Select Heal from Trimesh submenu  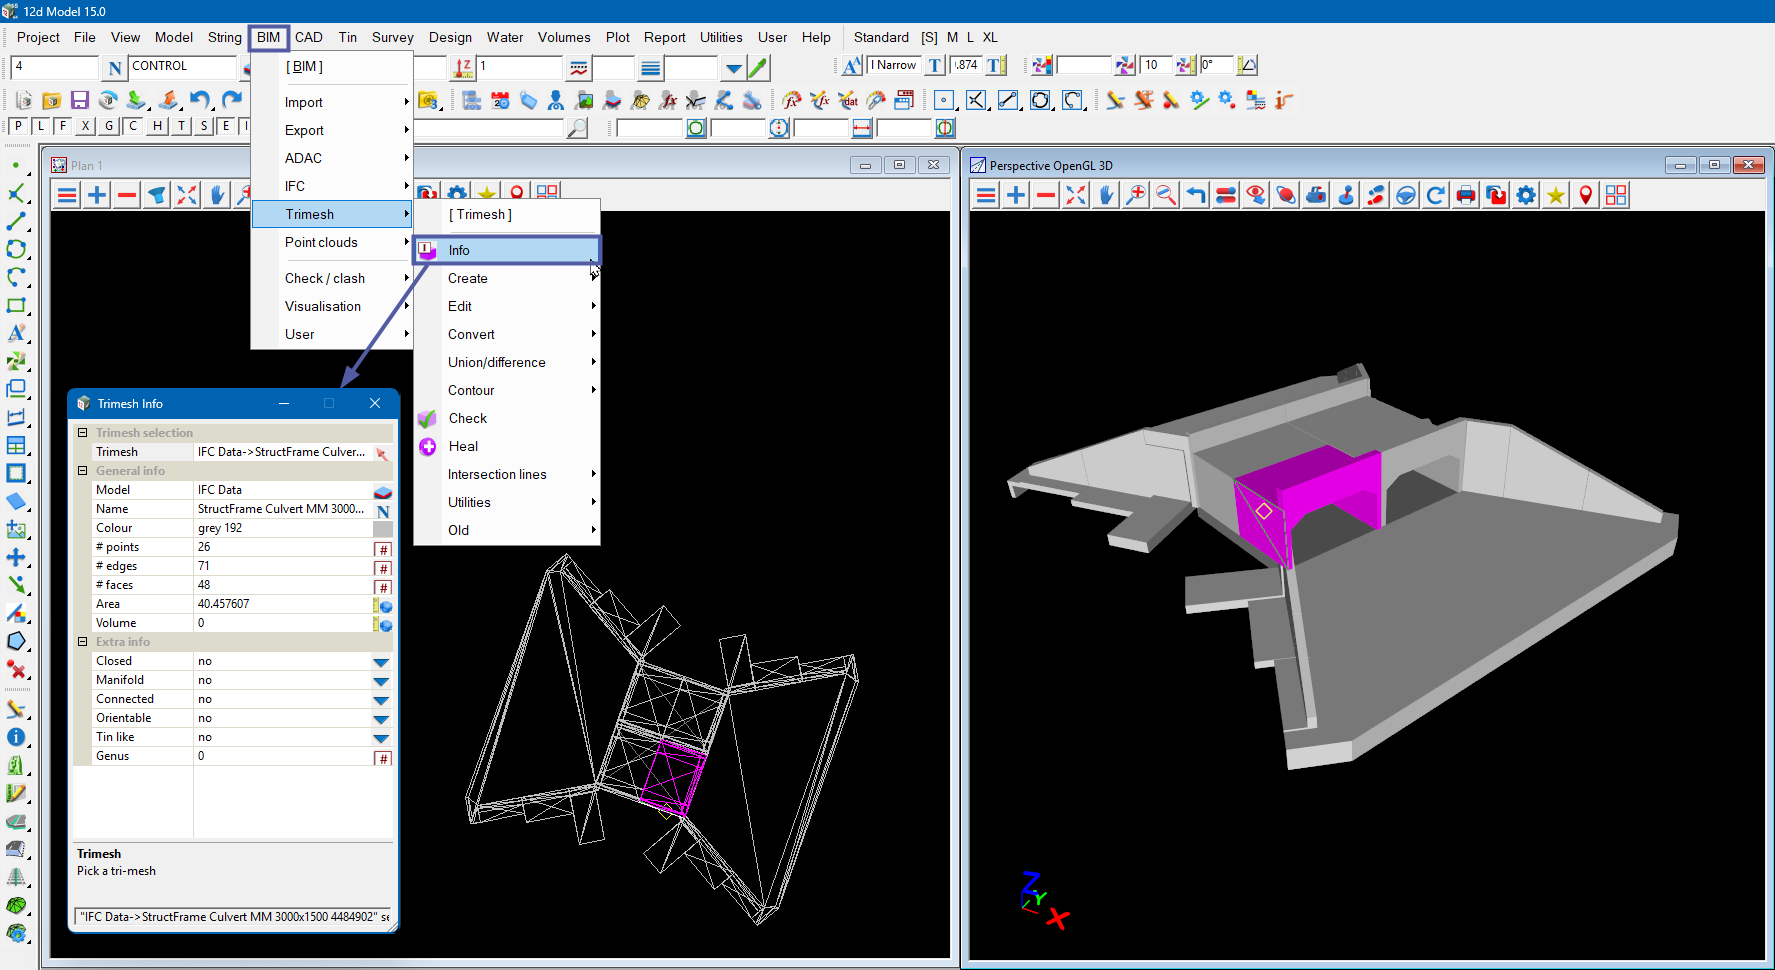463,447
